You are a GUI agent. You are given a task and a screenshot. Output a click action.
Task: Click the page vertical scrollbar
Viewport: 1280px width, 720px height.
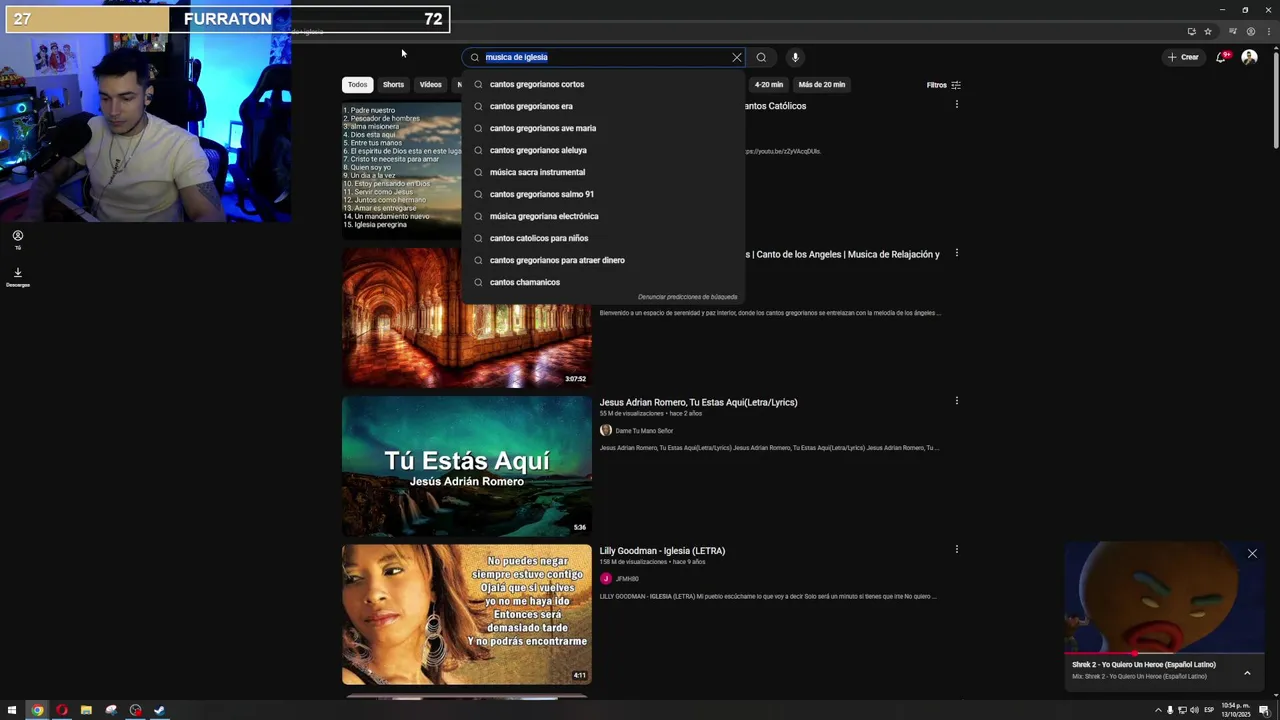[1275, 100]
